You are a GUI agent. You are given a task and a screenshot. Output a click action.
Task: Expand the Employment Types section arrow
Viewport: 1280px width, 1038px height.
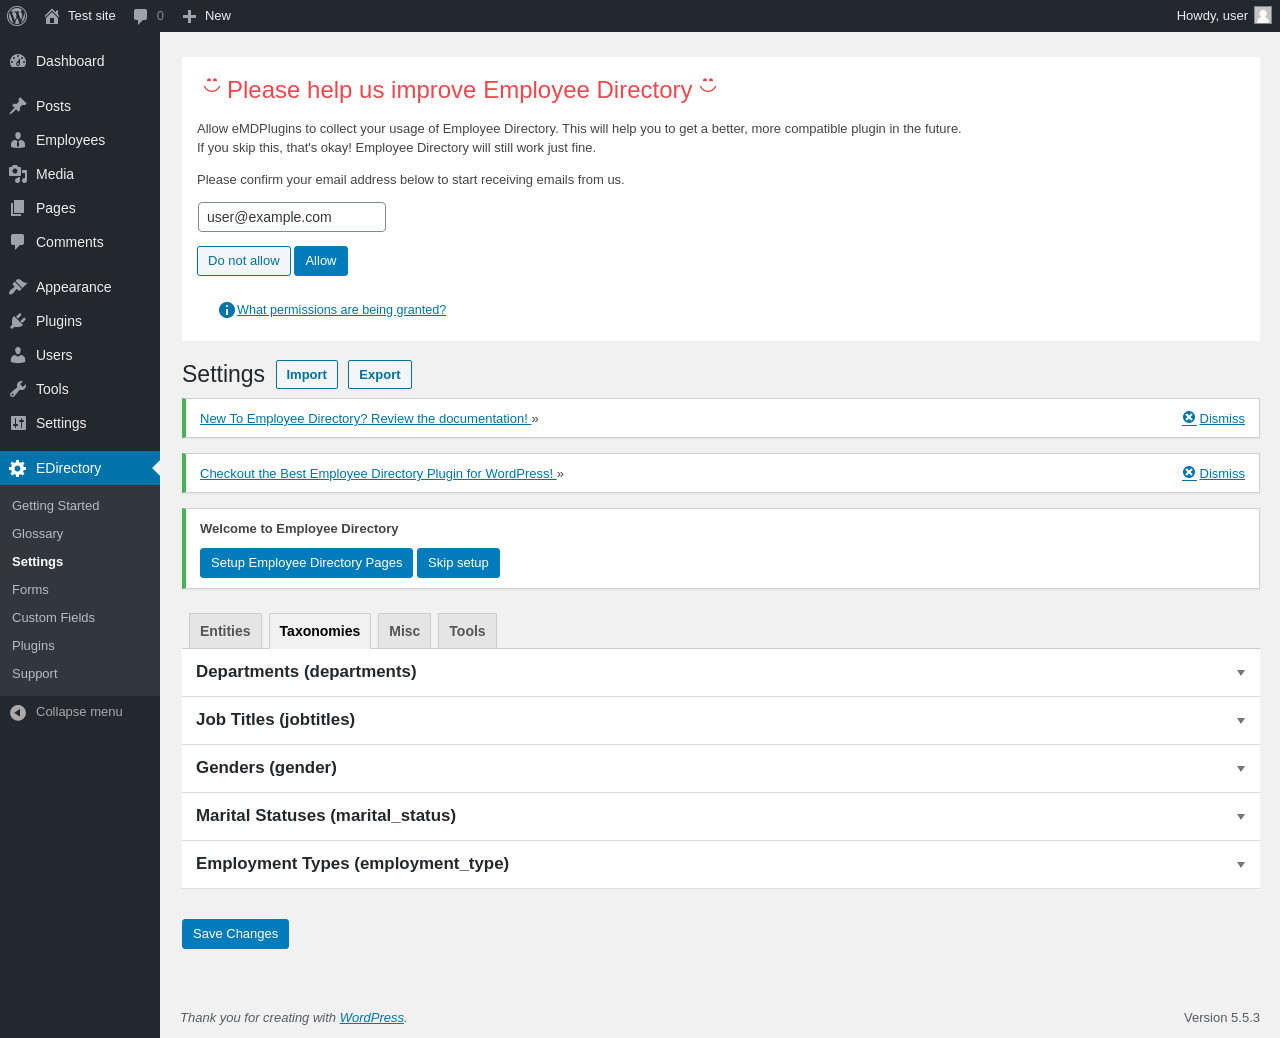[1241, 865]
